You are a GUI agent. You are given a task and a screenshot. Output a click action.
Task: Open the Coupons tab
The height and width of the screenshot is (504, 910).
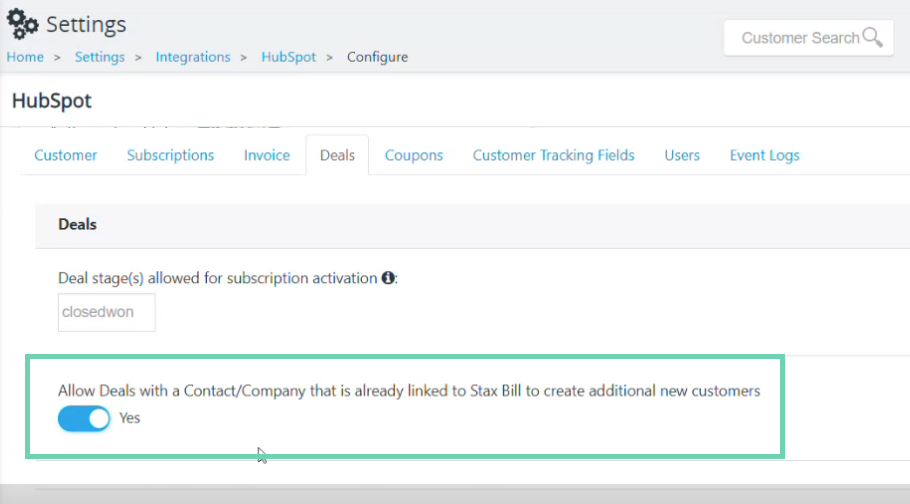pyautogui.click(x=414, y=155)
